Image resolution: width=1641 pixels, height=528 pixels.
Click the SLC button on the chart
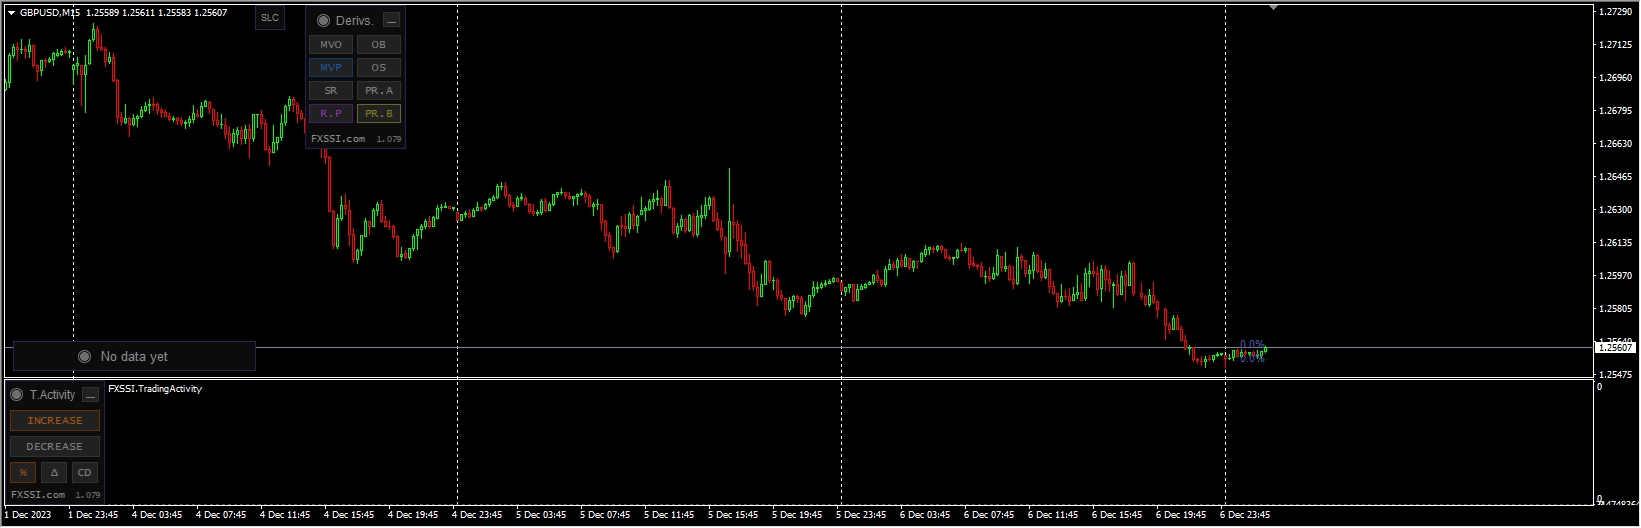pos(270,18)
